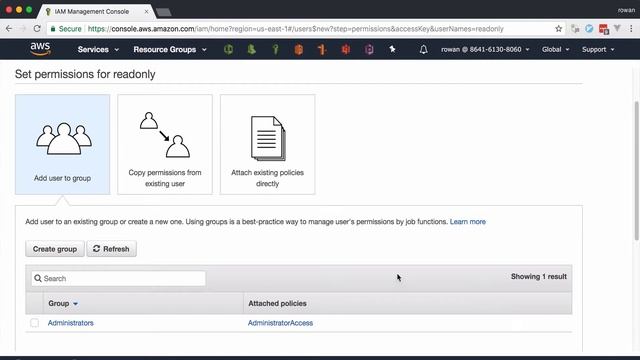
Task: Click the browser address bar URL
Action: [296, 29]
